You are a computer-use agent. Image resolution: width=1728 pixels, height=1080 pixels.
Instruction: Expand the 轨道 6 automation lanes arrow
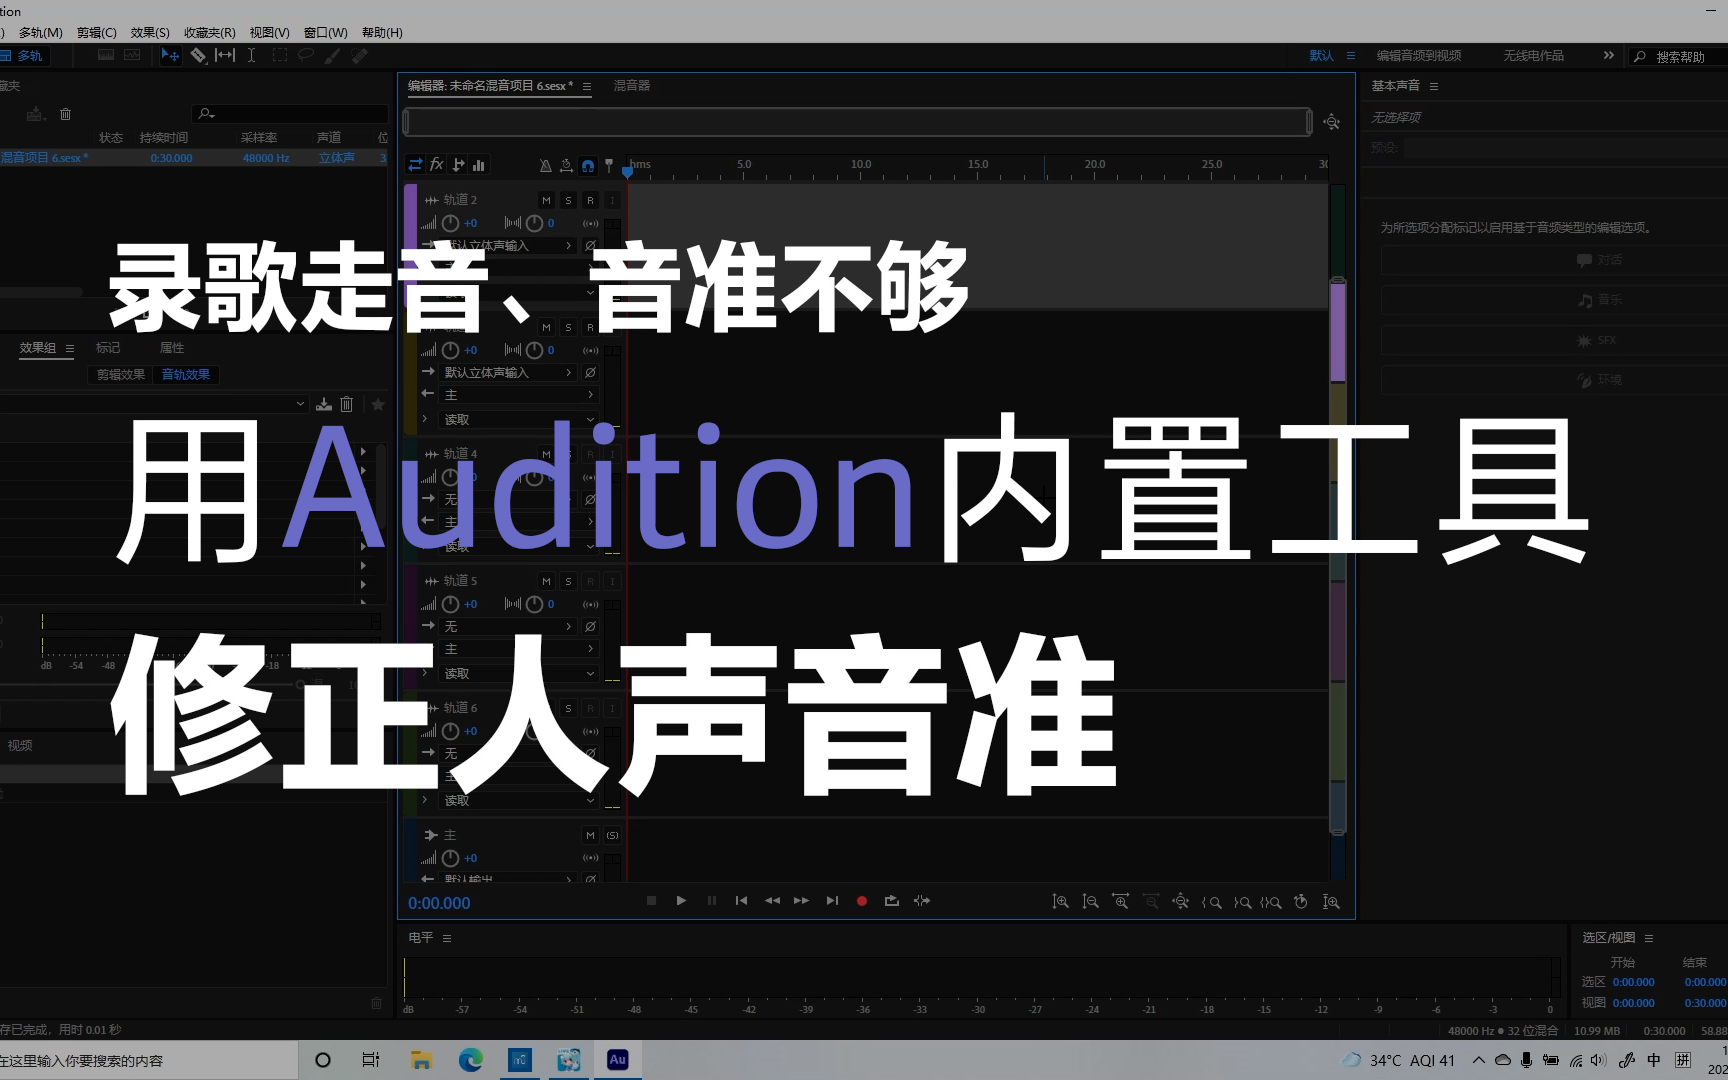point(425,800)
